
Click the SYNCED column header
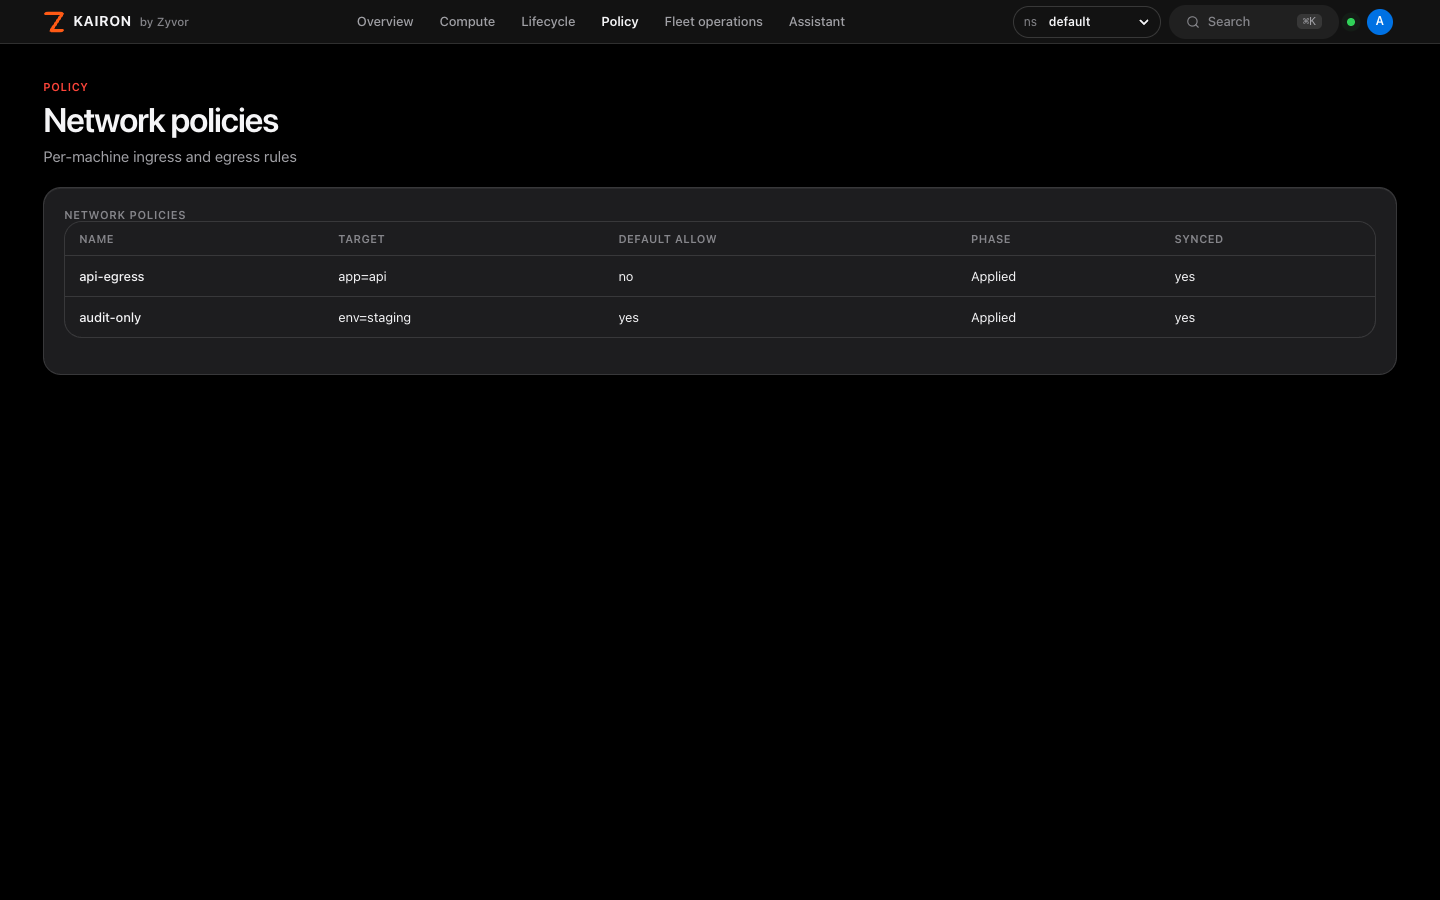click(1199, 240)
